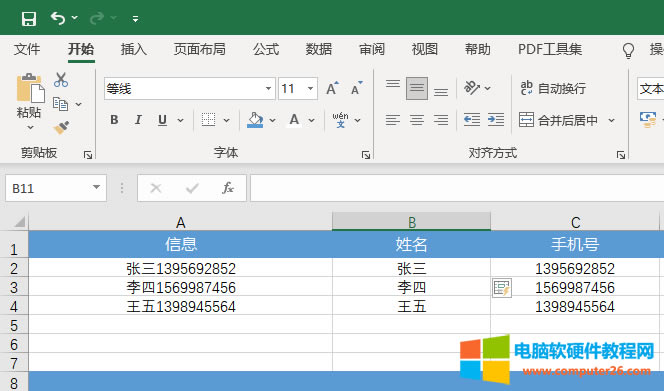
Task: Toggle Bold formatting
Action: click(114, 120)
